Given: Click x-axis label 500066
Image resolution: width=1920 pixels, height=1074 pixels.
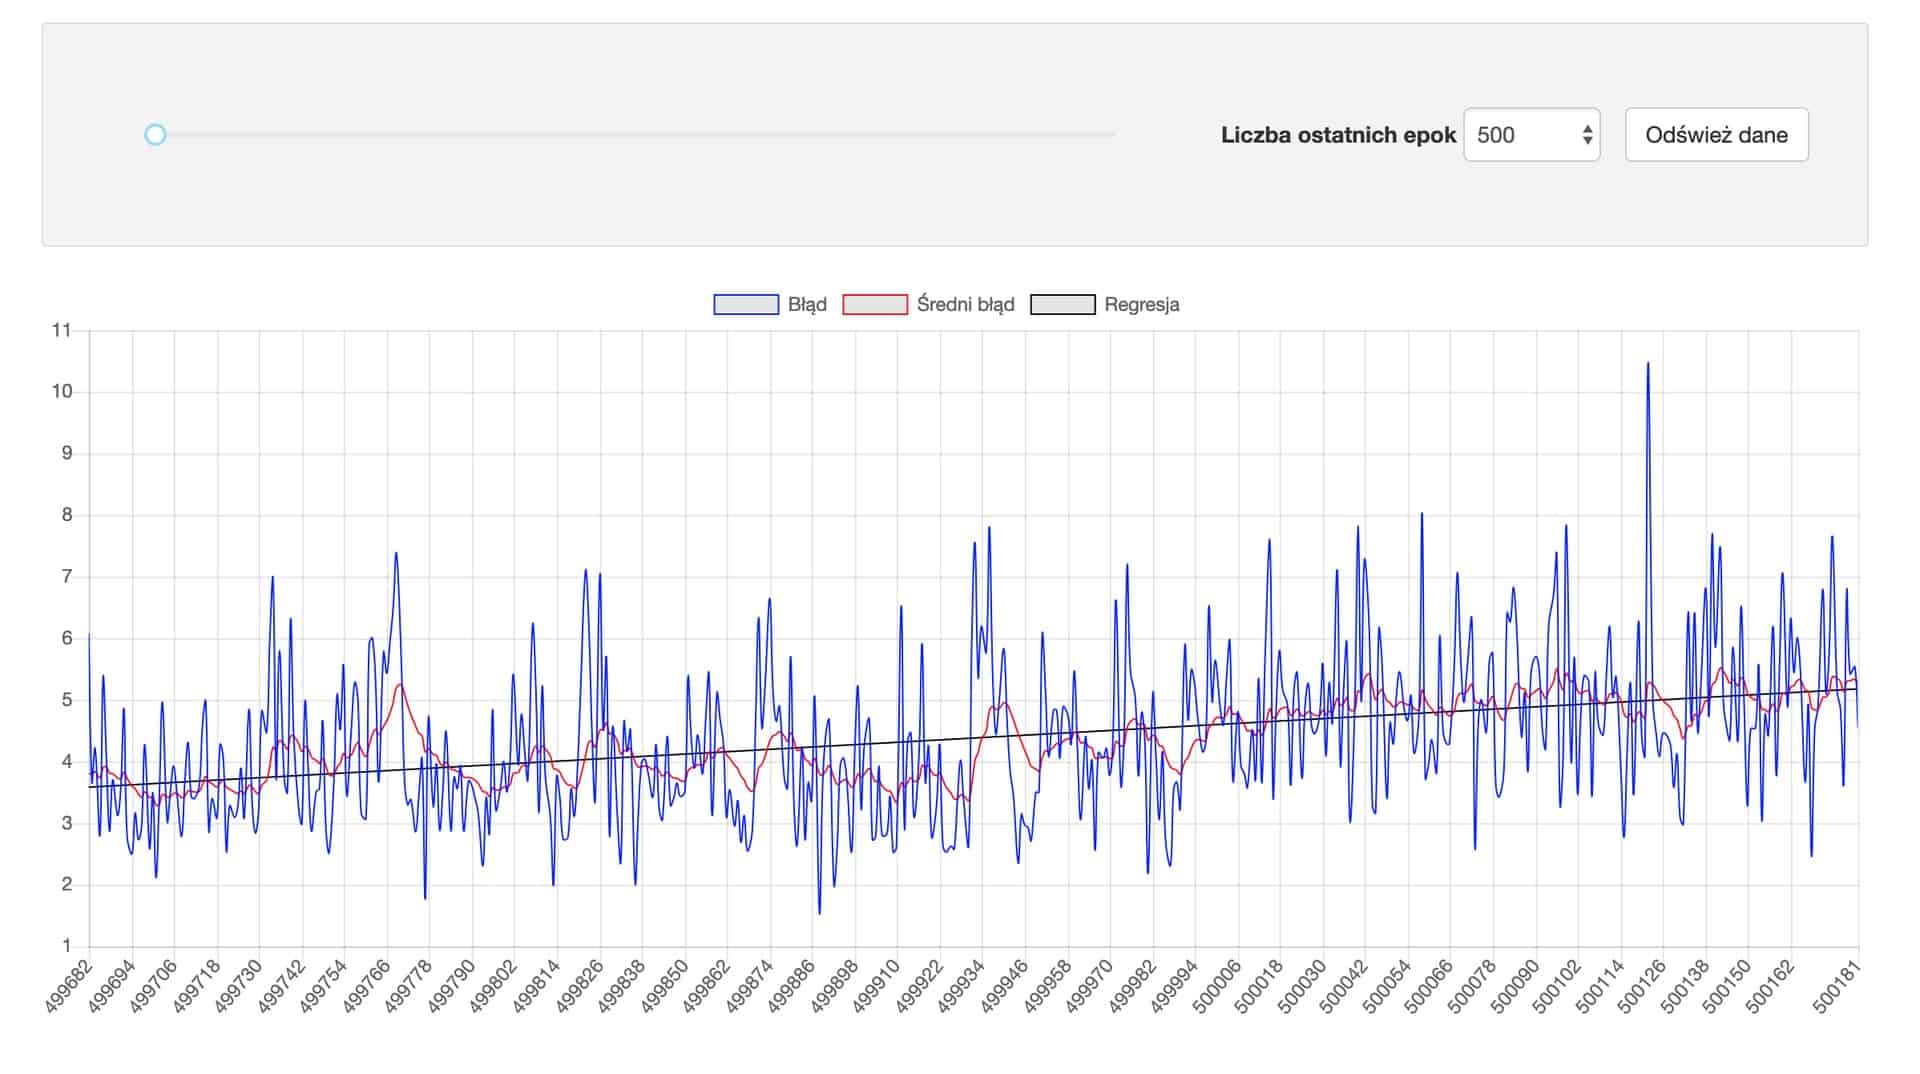Looking at the screenshot, I should click(1429, 986).
